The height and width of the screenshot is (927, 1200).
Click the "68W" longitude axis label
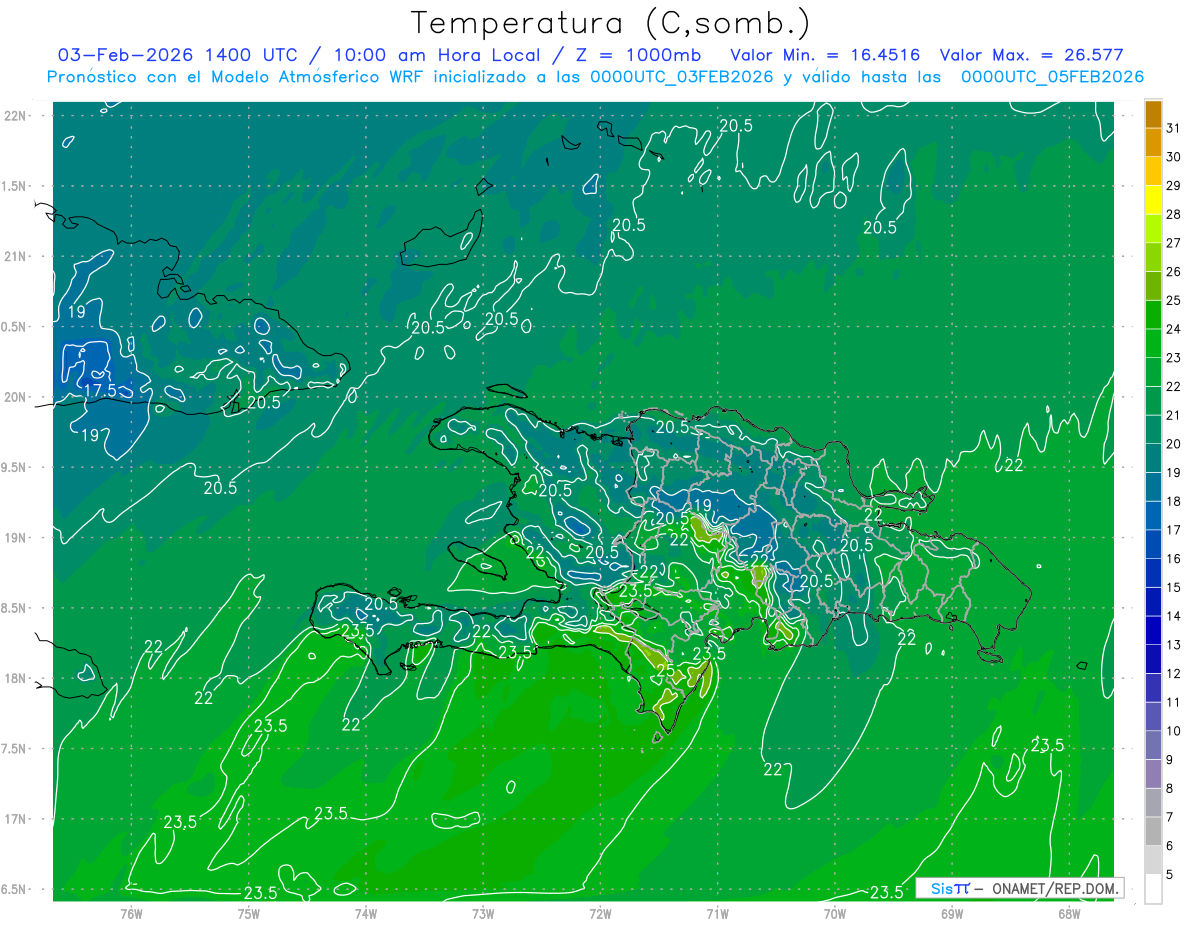[1069, 914]
